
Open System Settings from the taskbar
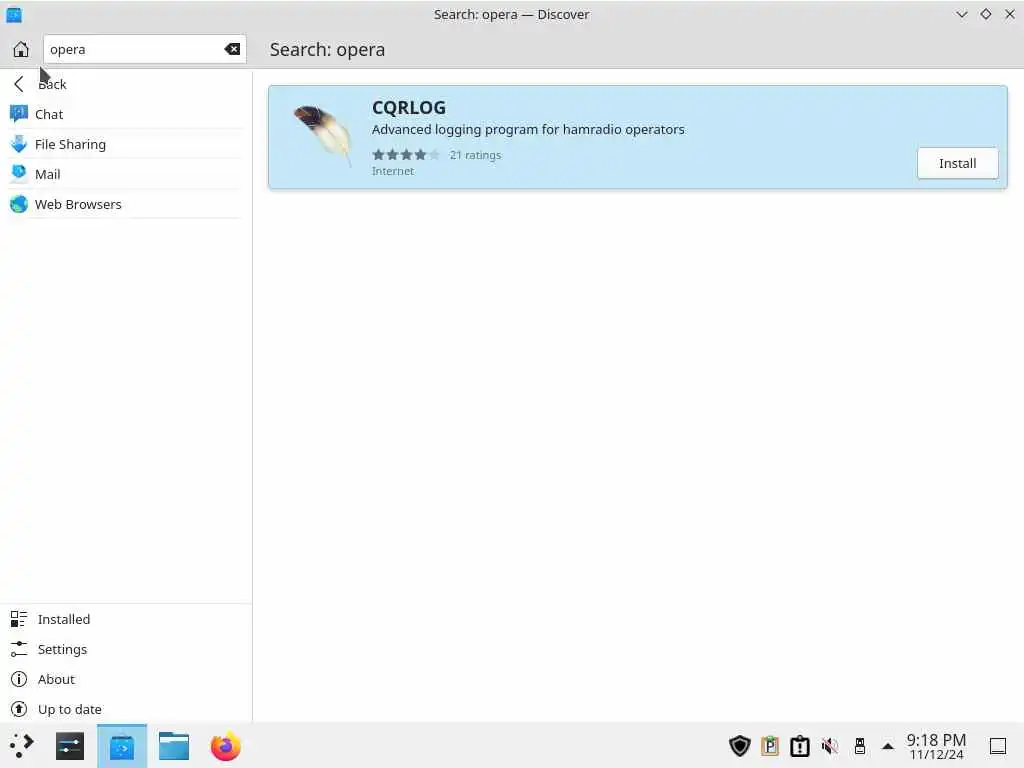click(70, 746)
